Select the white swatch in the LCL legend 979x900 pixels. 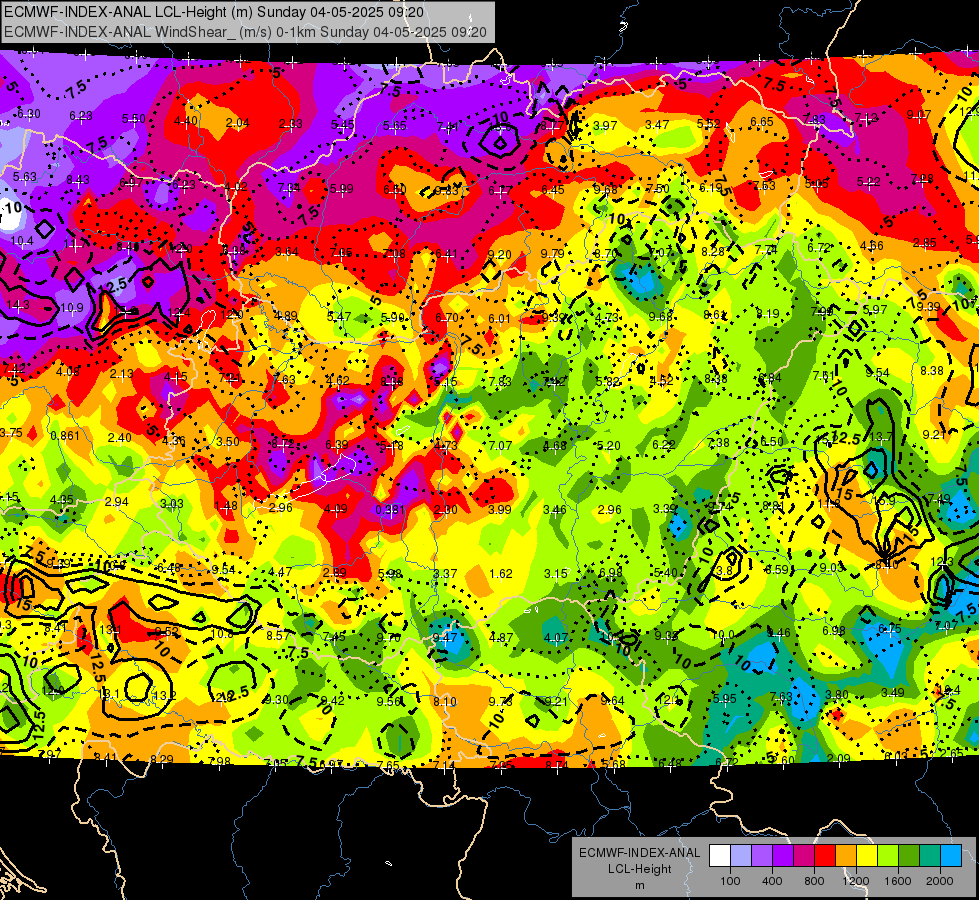point(720,856)
